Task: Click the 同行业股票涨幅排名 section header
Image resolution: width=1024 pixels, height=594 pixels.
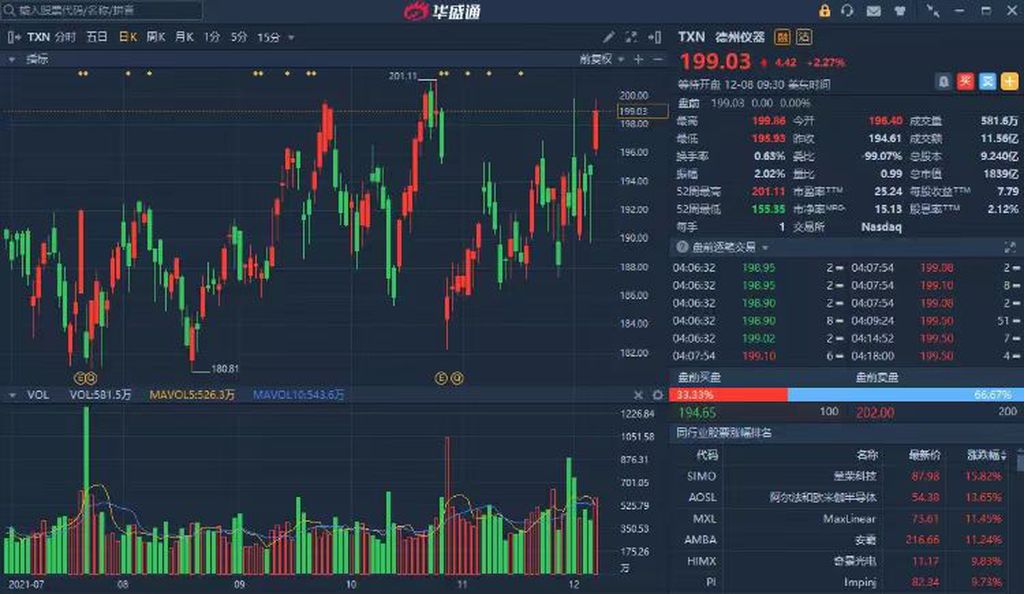Action: [x=724, y=433]
